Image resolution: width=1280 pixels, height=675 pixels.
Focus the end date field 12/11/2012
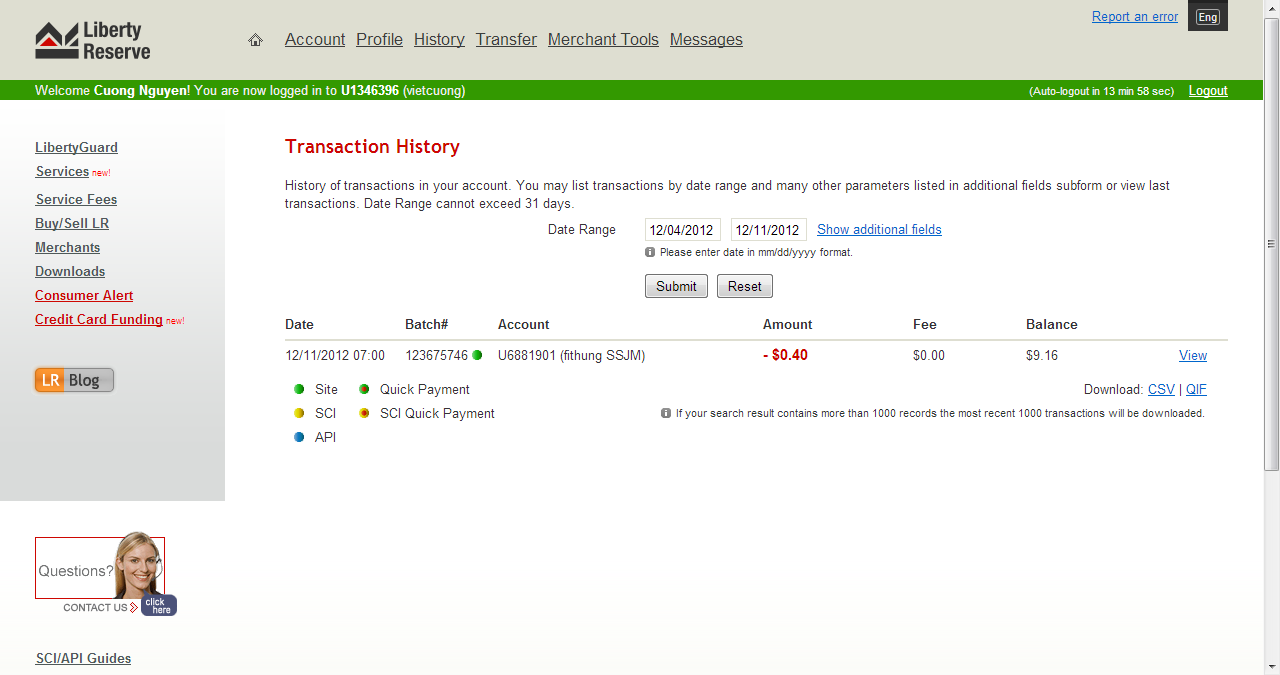click(769, 230)
